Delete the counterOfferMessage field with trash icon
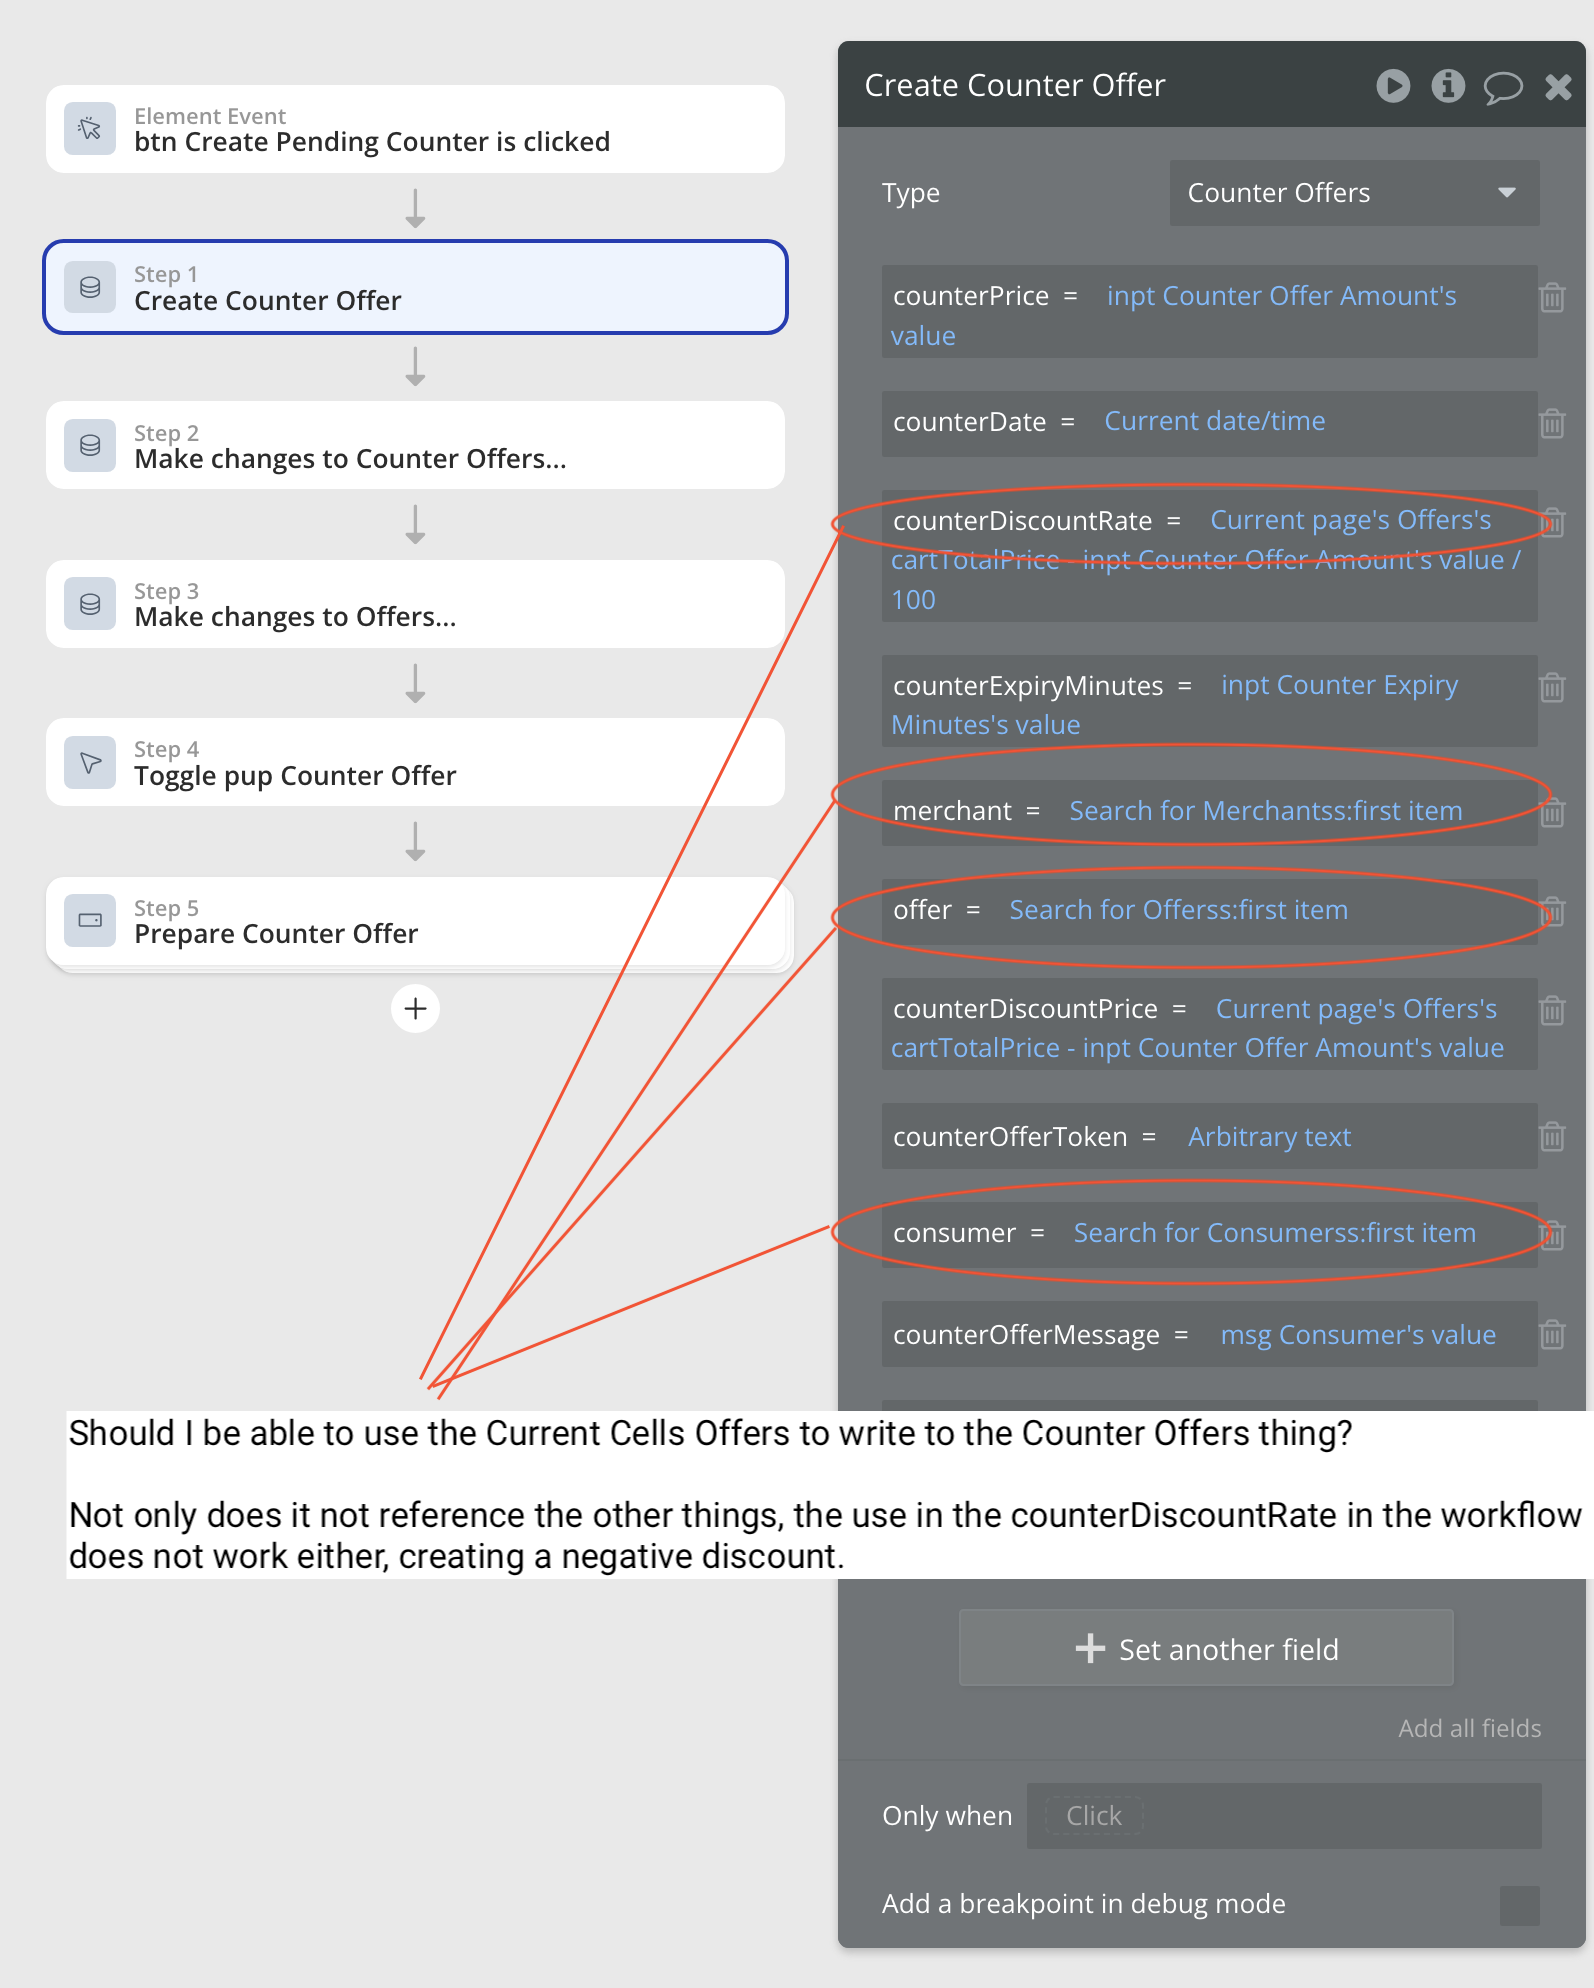Image resolution: width=1594 pixels, height=1988 pixels. [x=1552, y=1334]
